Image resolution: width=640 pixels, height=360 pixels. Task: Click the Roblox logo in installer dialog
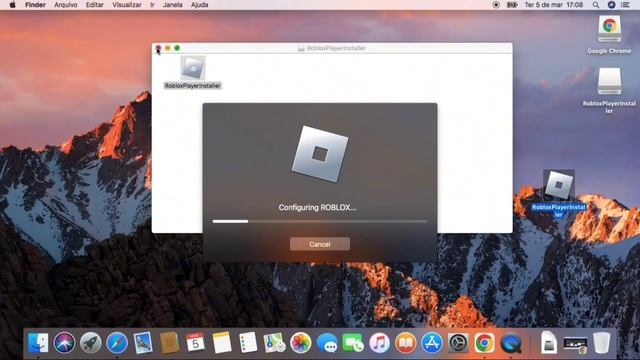(320, 154)
